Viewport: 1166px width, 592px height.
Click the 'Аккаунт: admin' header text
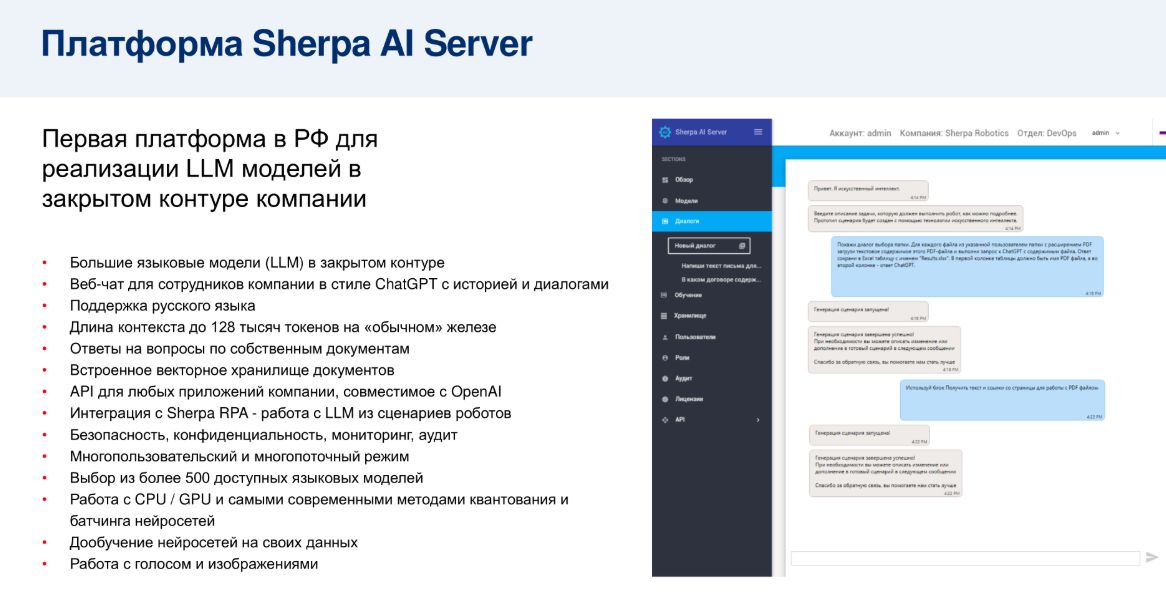[x=860, y=133]
